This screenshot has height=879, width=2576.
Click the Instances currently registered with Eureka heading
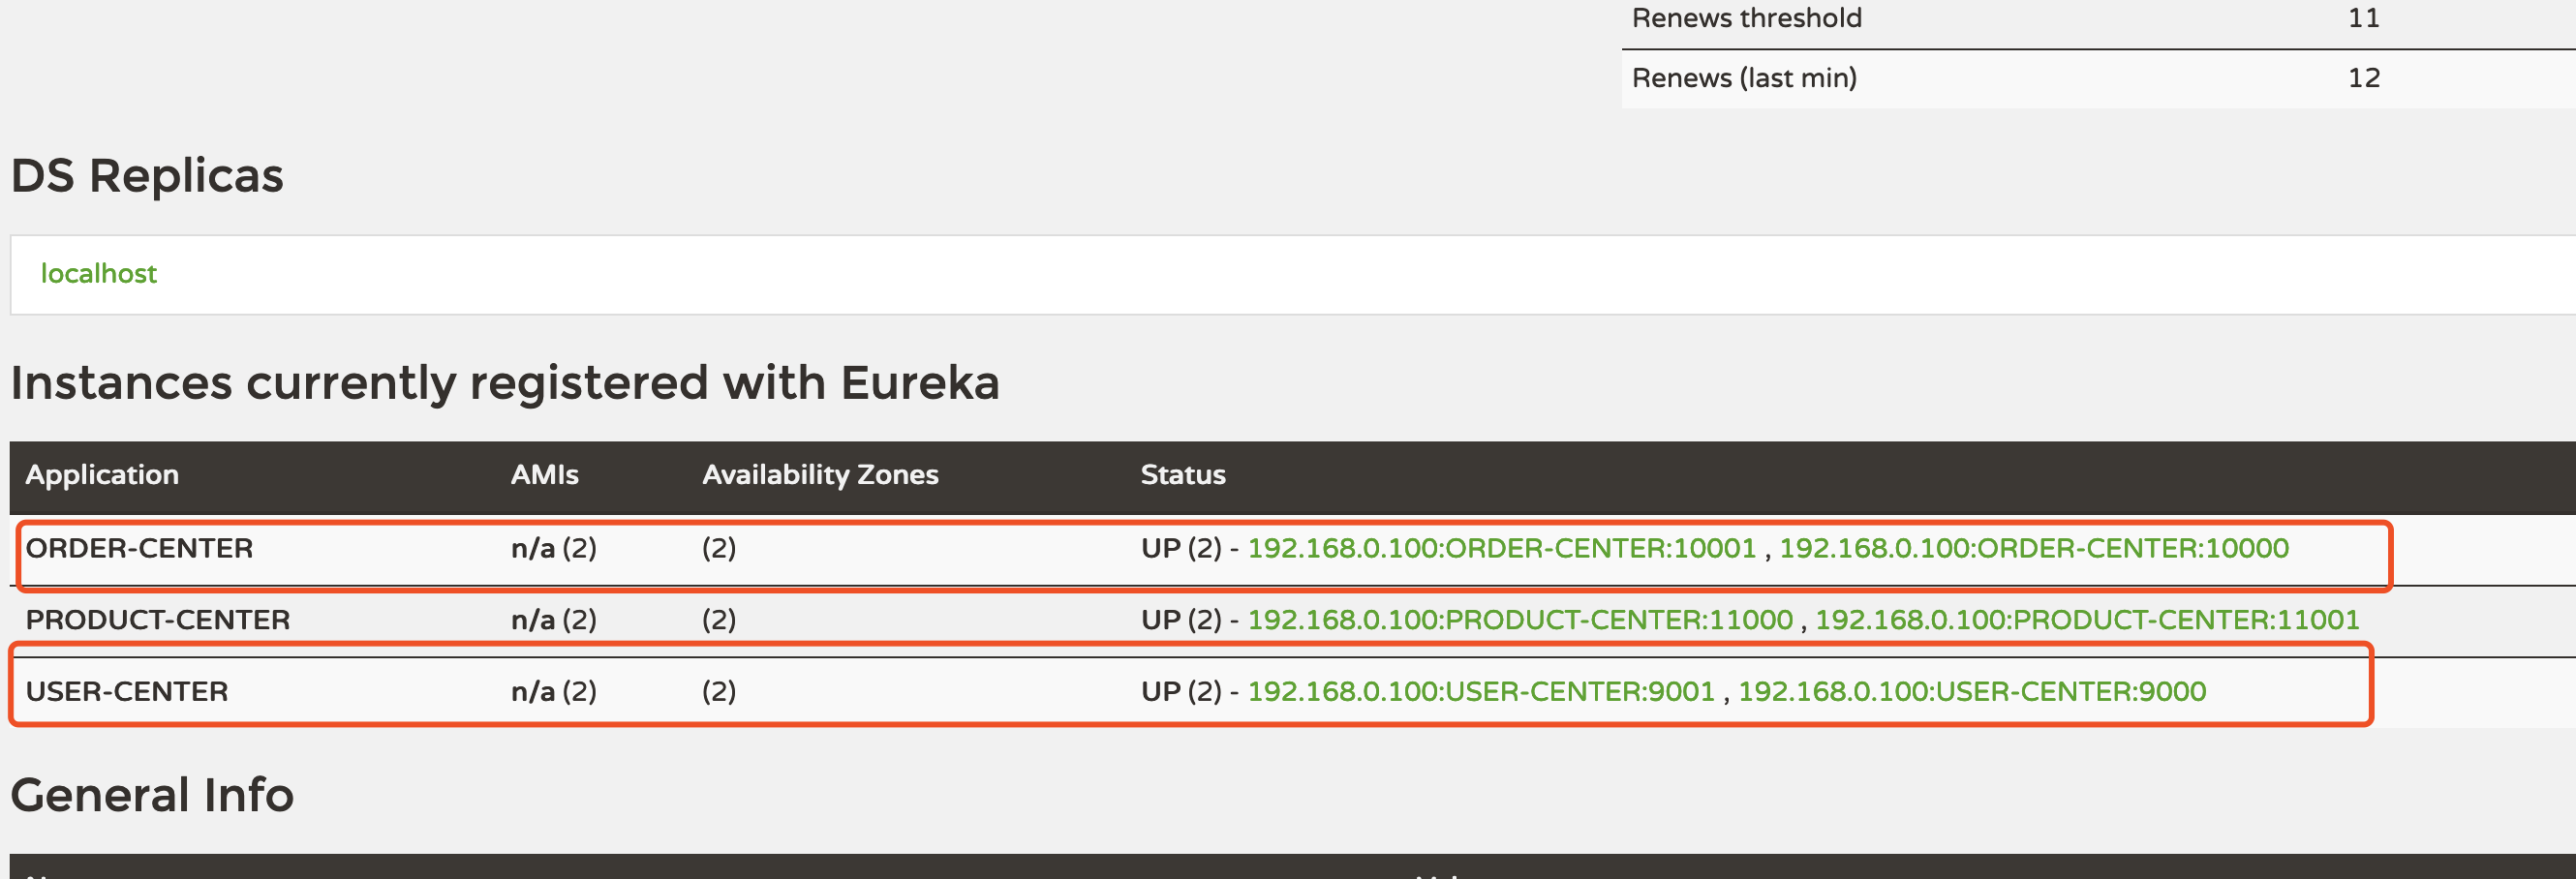(x=505, y=383)
